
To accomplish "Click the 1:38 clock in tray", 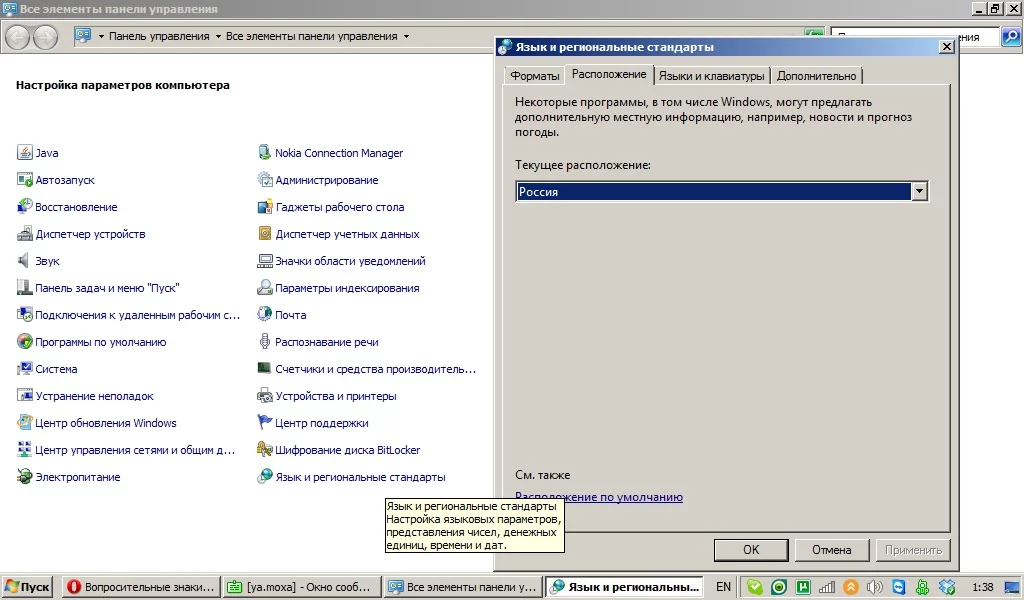I will tap(982, 587).
